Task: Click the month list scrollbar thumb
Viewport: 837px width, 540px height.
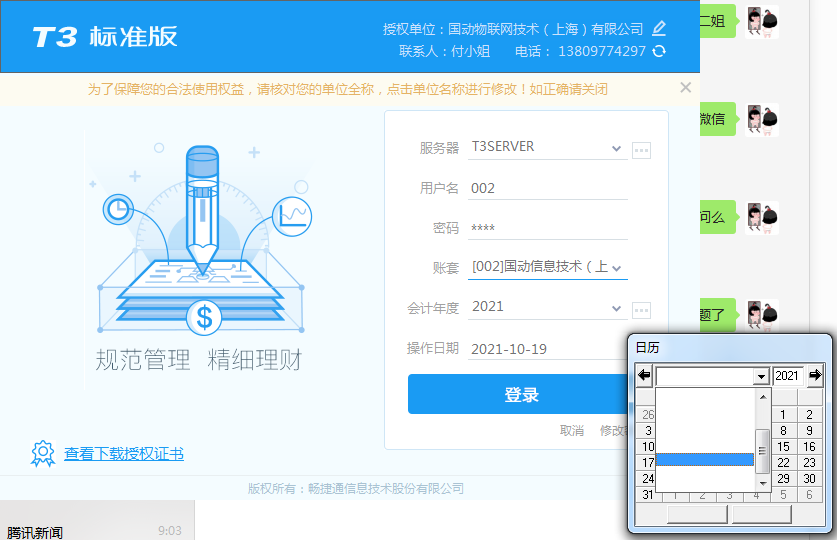Action: pyautogui.click(x=763, y=451)
